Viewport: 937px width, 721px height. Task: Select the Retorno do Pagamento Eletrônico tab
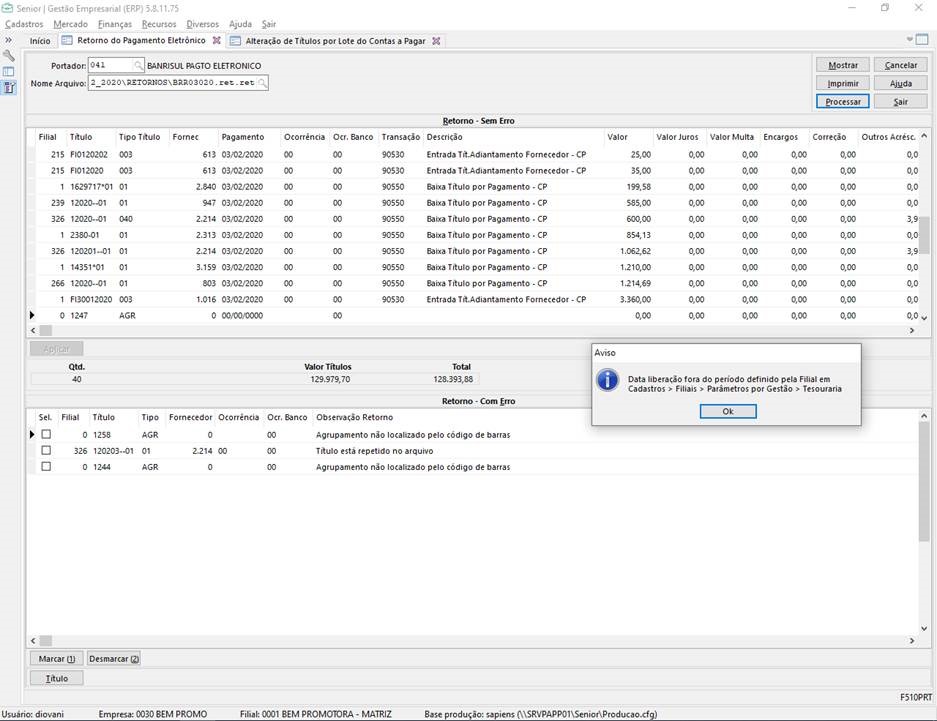(x=141, y=40)
